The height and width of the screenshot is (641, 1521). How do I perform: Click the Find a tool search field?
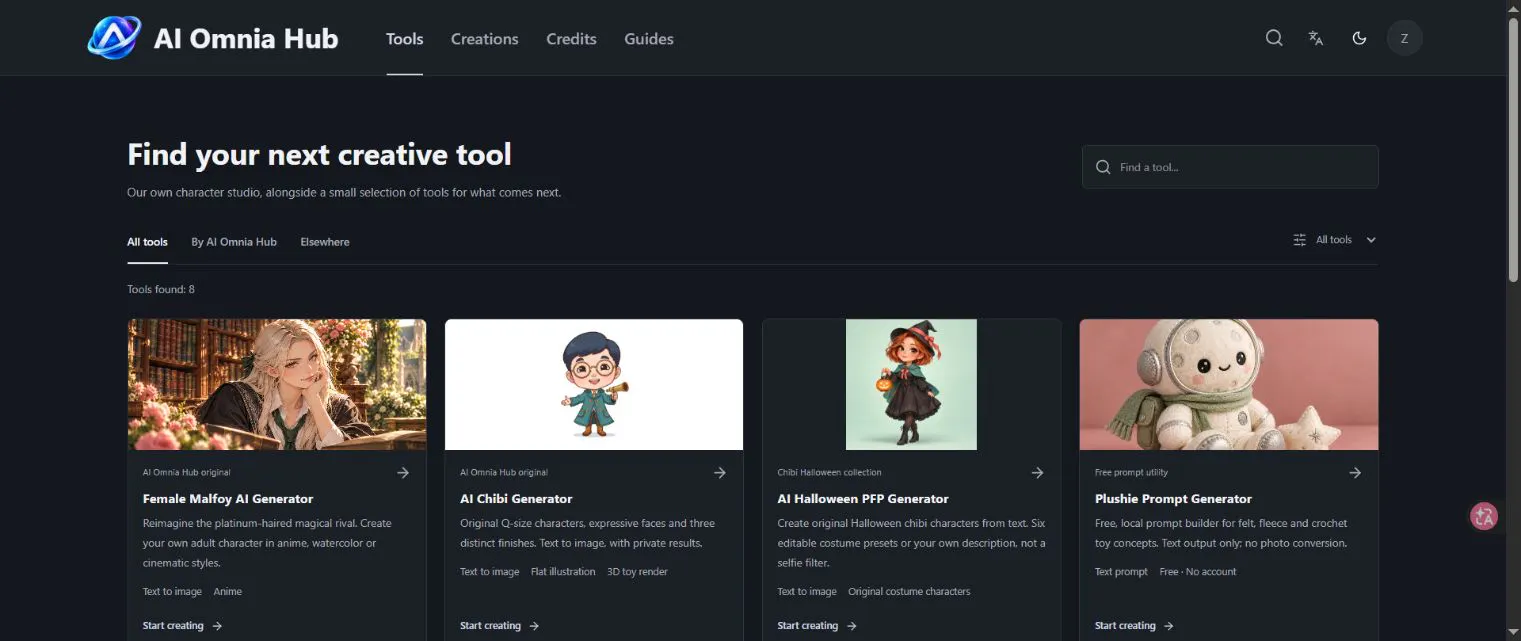pos(1230,167)
